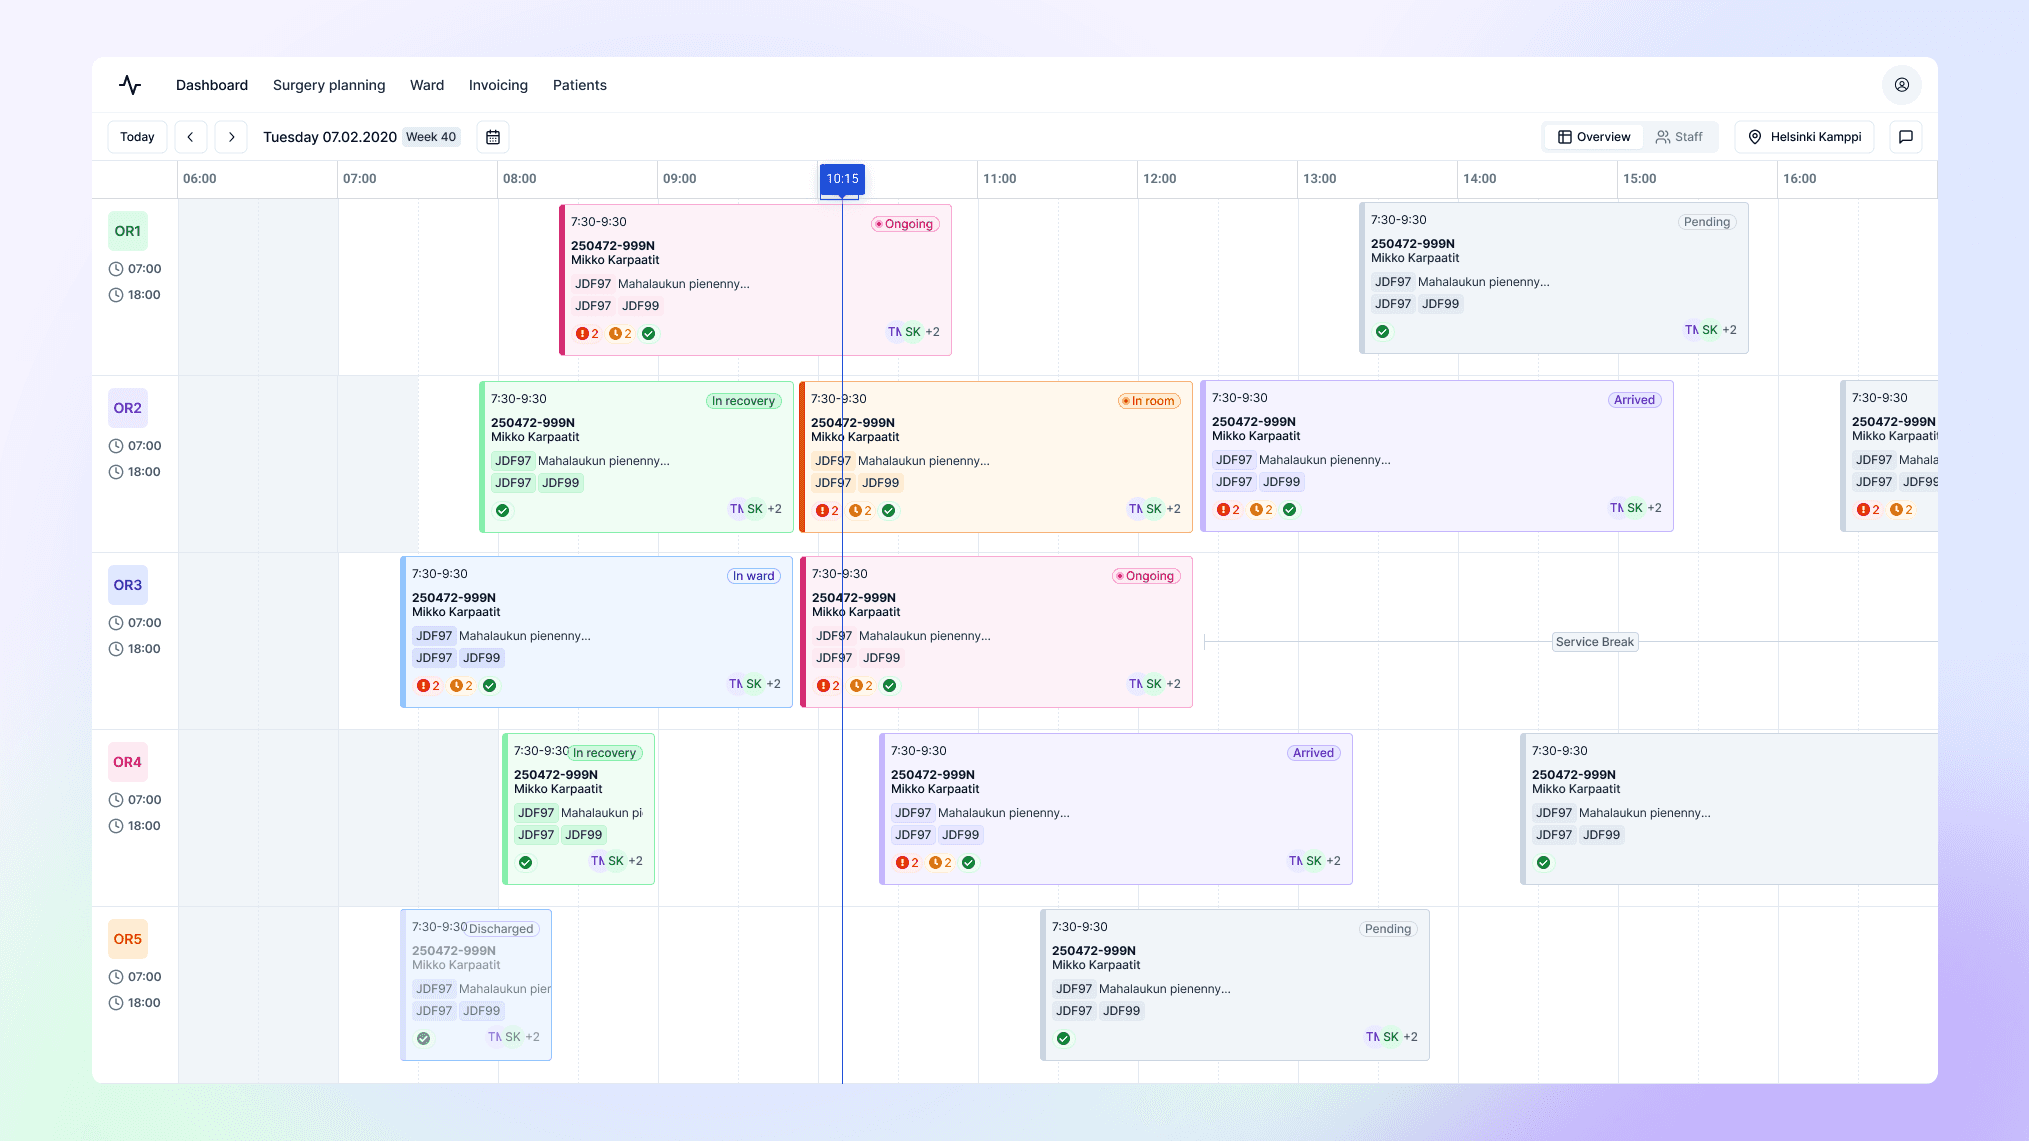Viewport: 2029px width, 1141px height.
Task: Open the Invoicing tab
Action: (498, 85)
